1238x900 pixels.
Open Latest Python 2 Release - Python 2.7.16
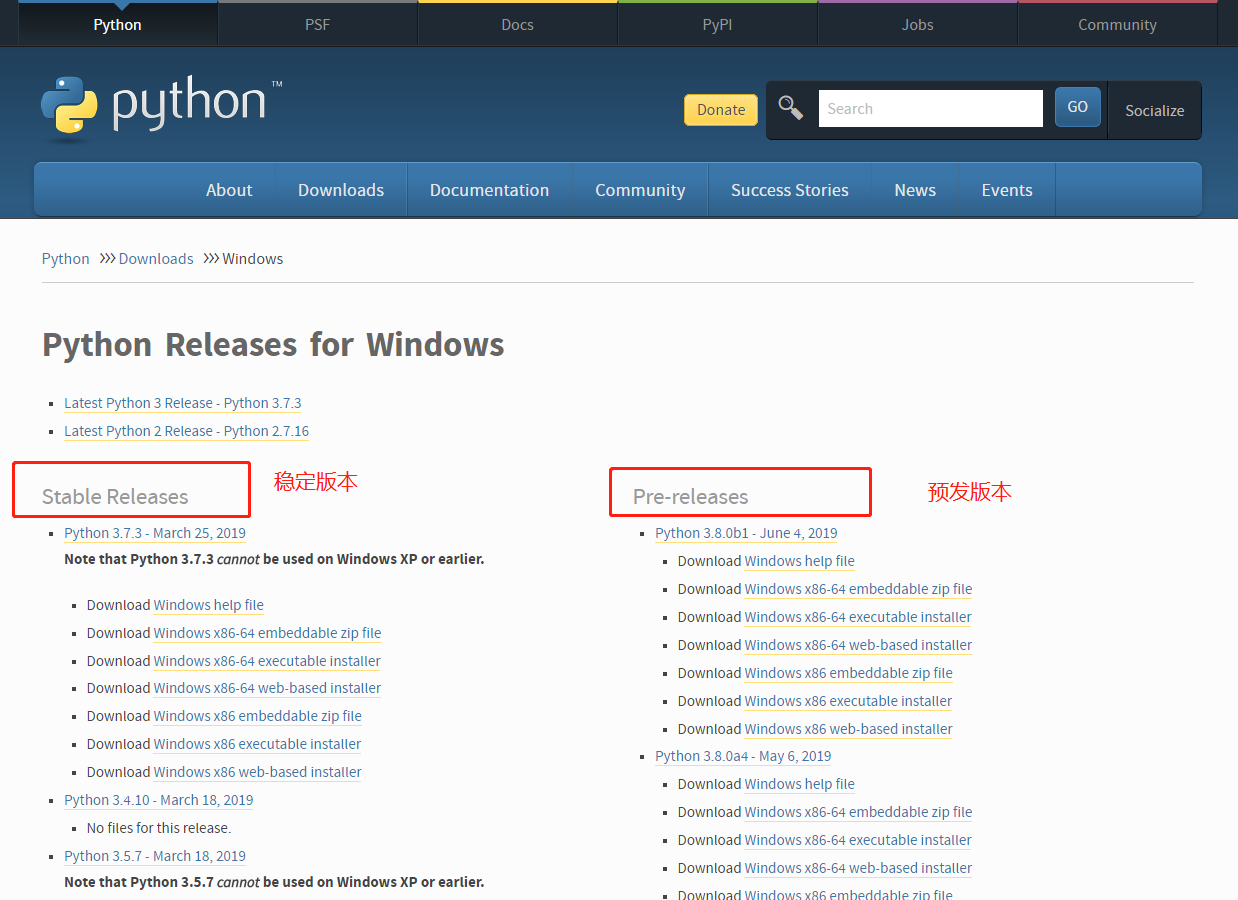click(187, 431)
